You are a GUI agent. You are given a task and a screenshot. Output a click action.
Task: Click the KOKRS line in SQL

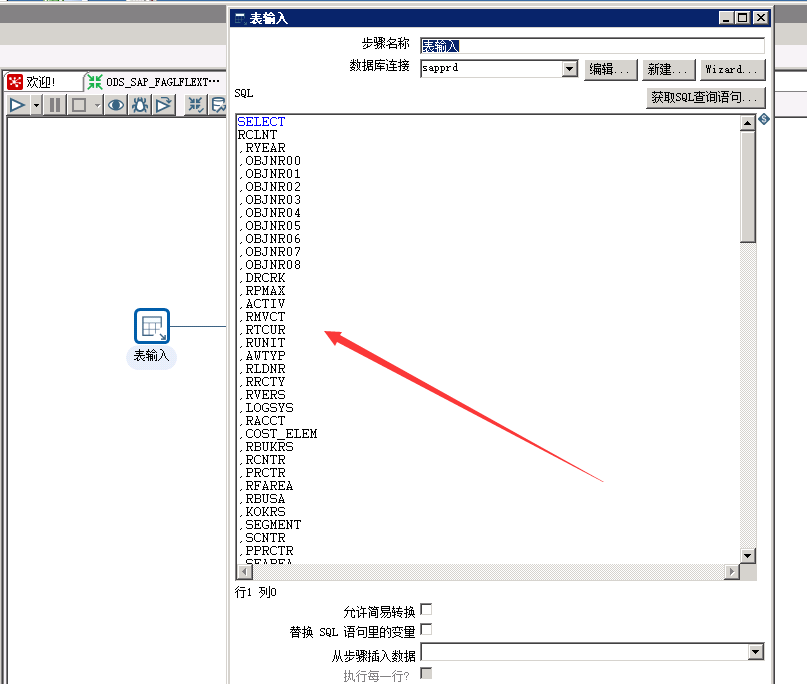coord(262,512)
